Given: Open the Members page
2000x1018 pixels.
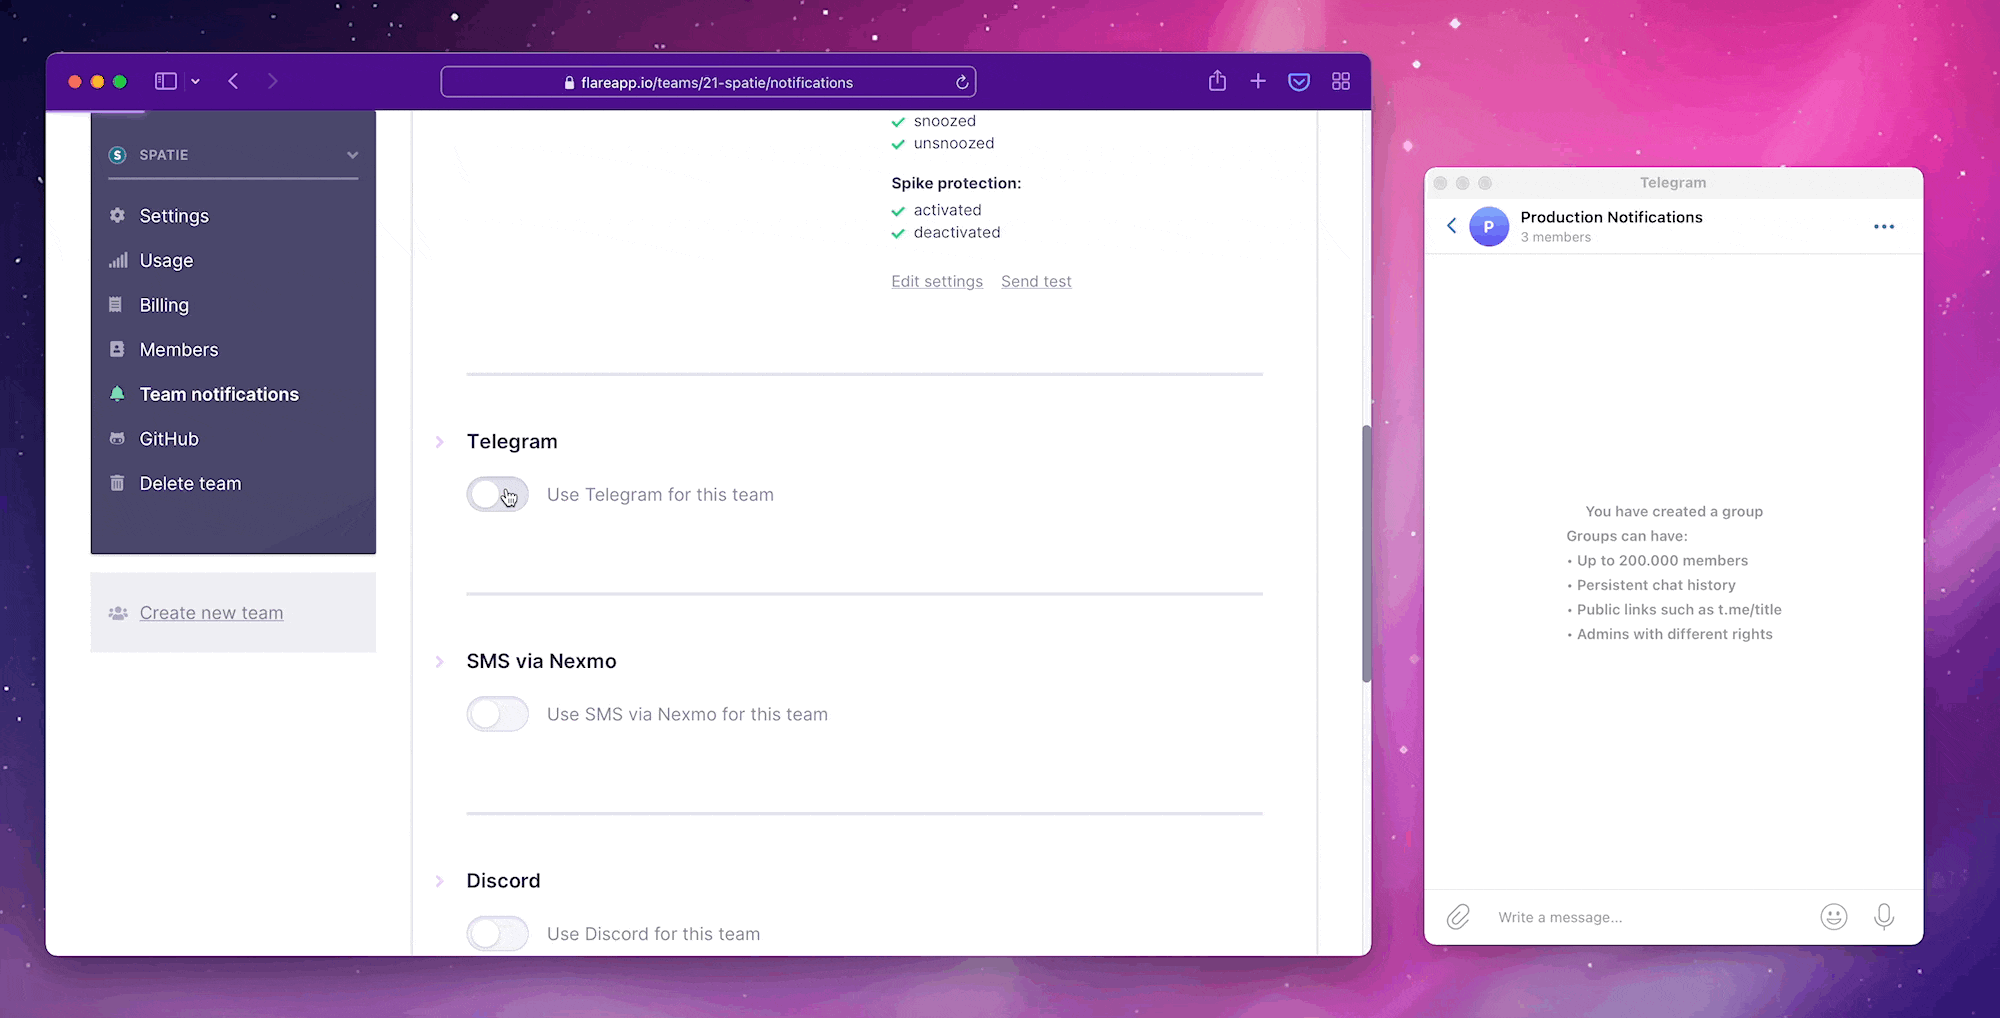Looking at the screenshot, I should pos(179,350).
